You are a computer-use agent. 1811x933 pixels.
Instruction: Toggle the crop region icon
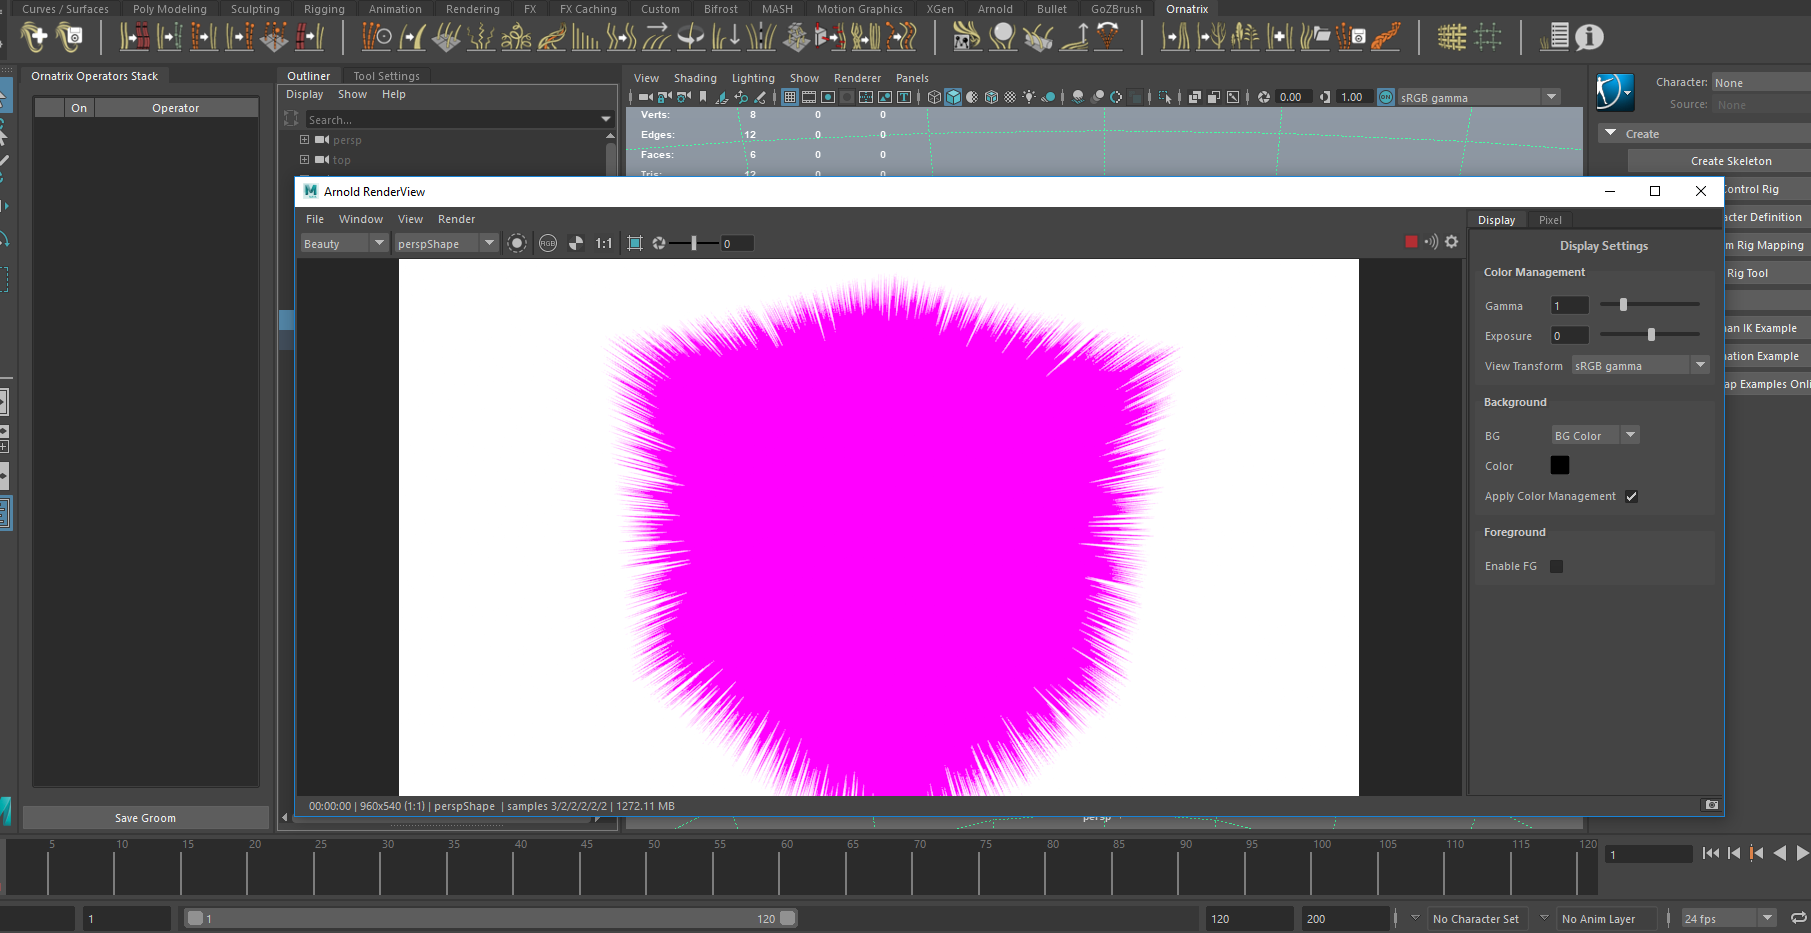pos(635,243)
